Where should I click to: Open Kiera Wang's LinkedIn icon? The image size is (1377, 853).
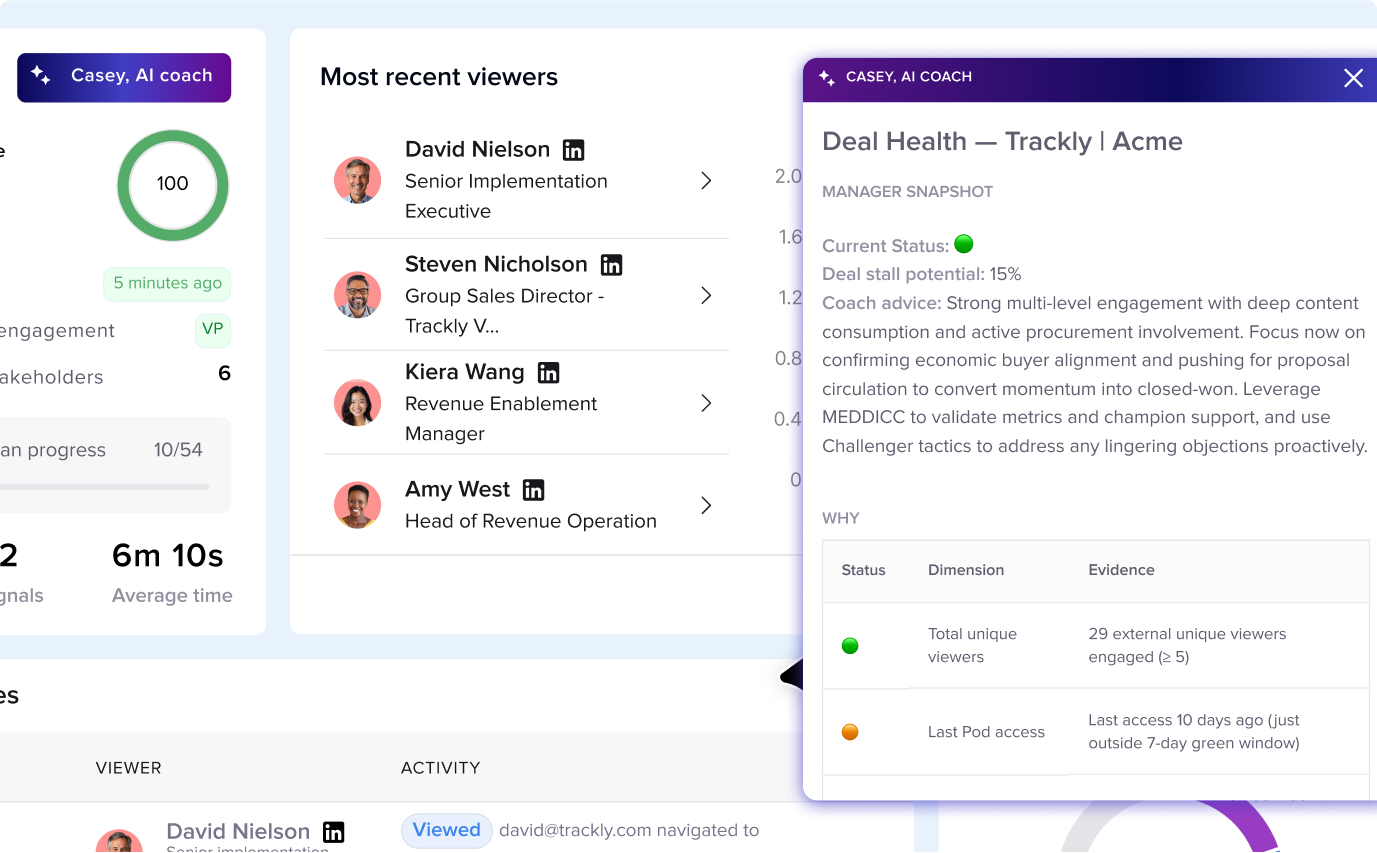click(548, 373)
